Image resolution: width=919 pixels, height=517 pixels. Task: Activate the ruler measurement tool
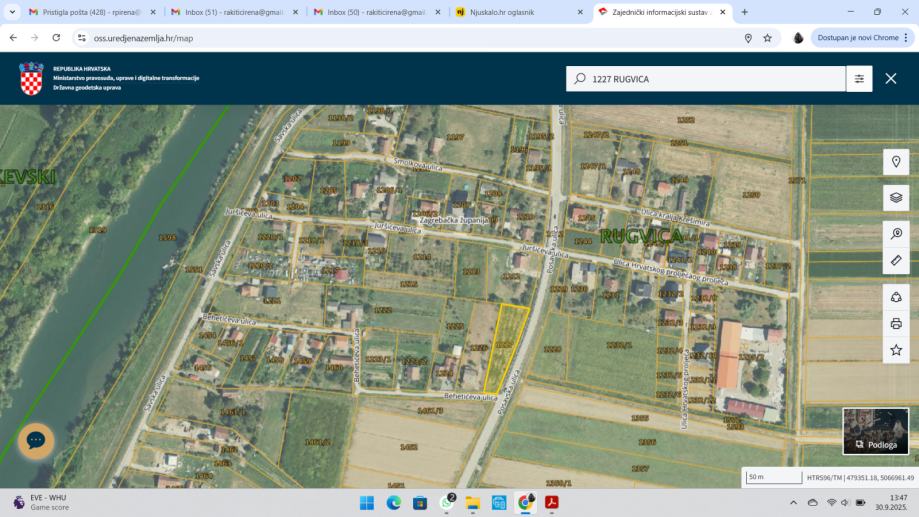[896, 260]
